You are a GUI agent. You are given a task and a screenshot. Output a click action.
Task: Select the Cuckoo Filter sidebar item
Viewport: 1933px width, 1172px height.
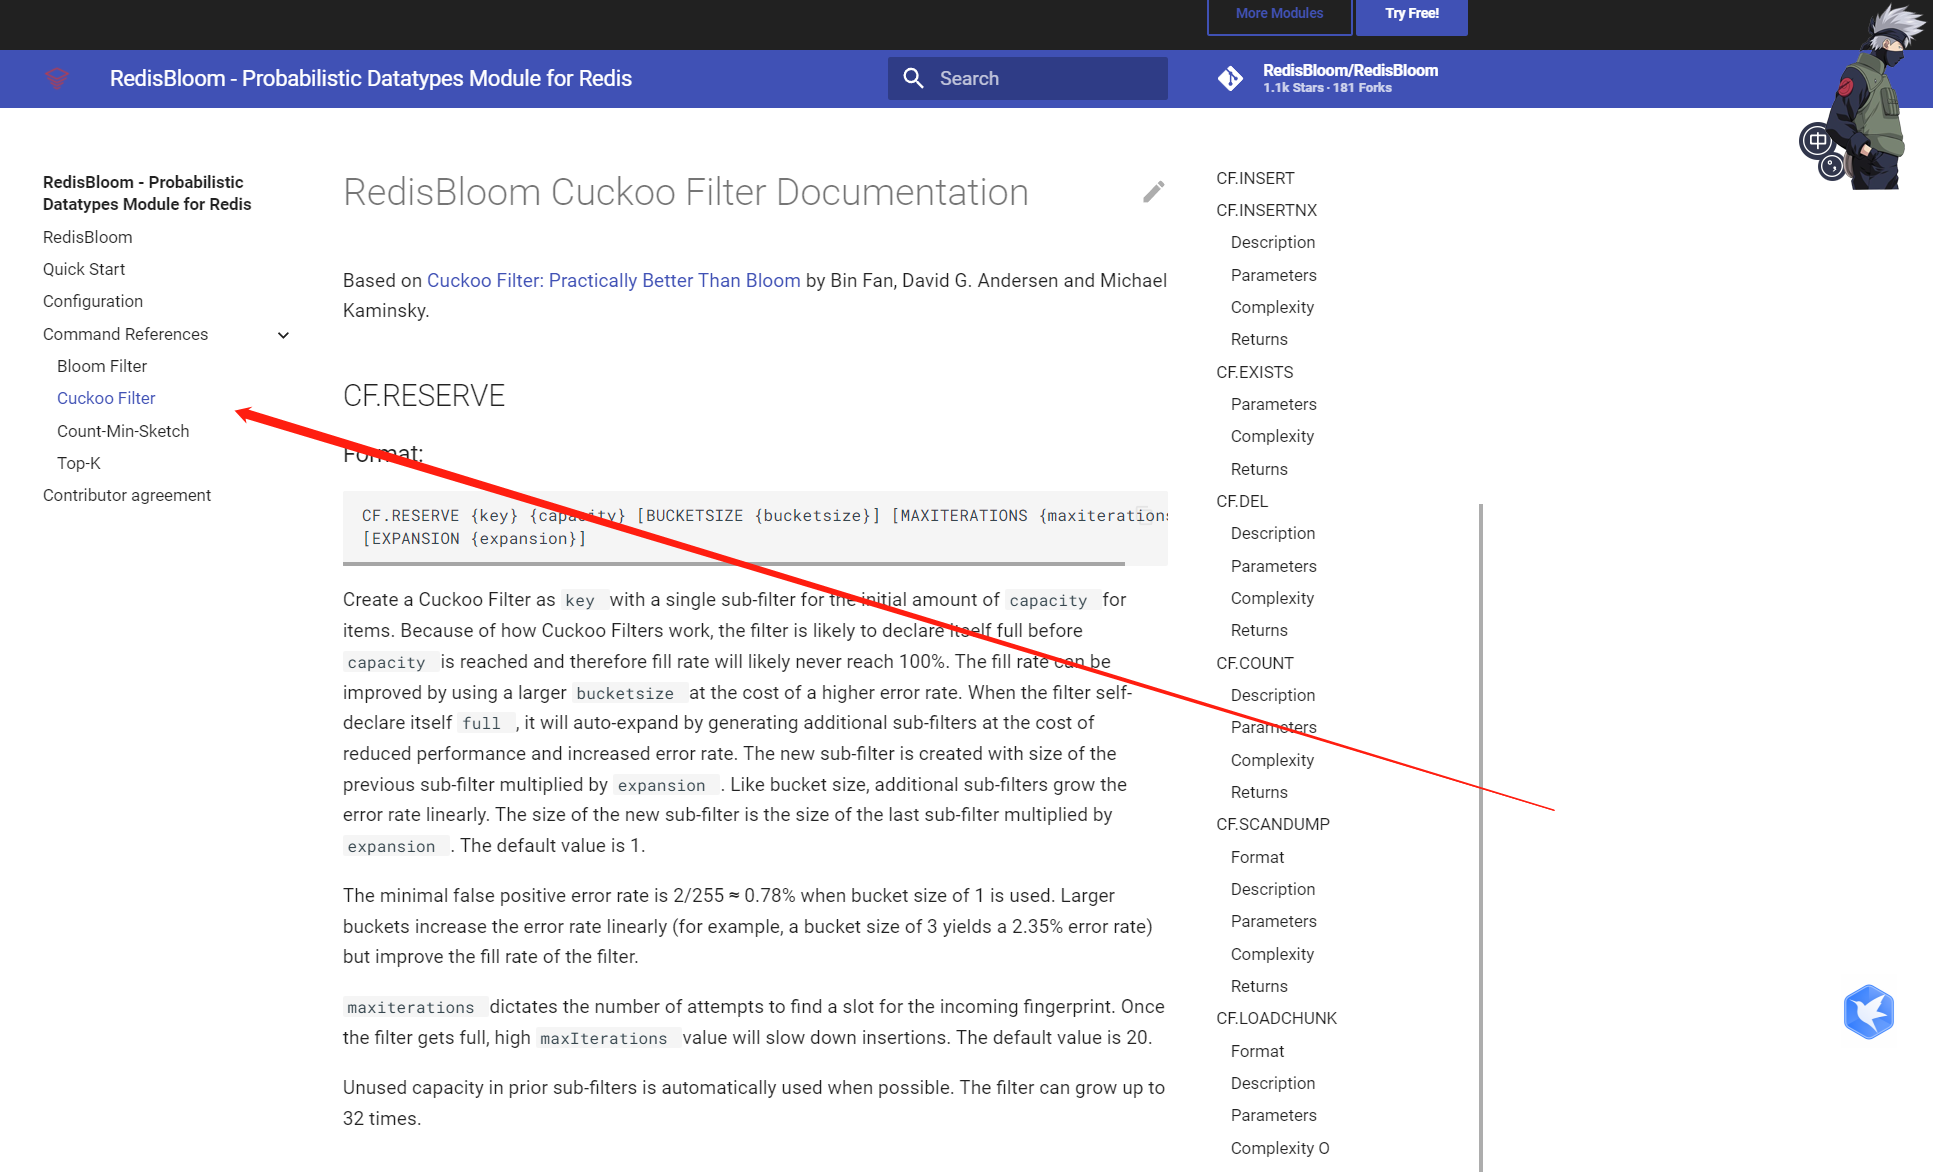106,398
